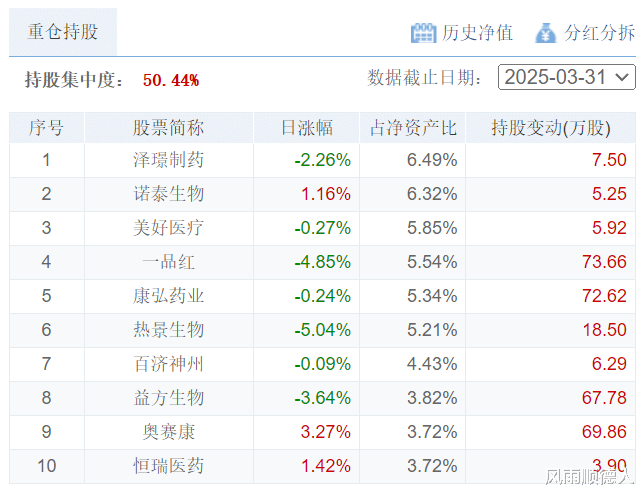Open stock 美好医疗

(168, 228)
